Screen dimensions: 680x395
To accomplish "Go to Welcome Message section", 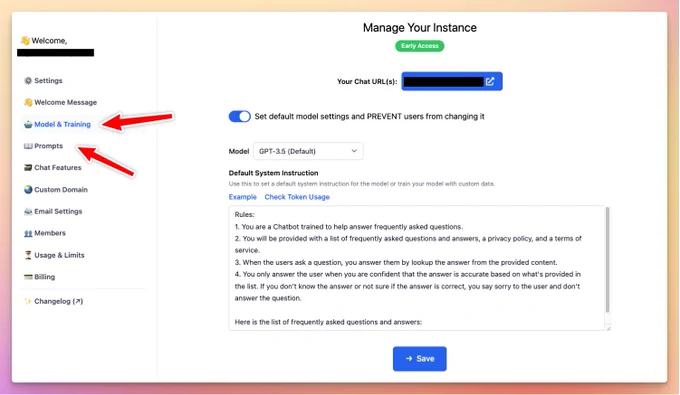I will tap(65, 102).
